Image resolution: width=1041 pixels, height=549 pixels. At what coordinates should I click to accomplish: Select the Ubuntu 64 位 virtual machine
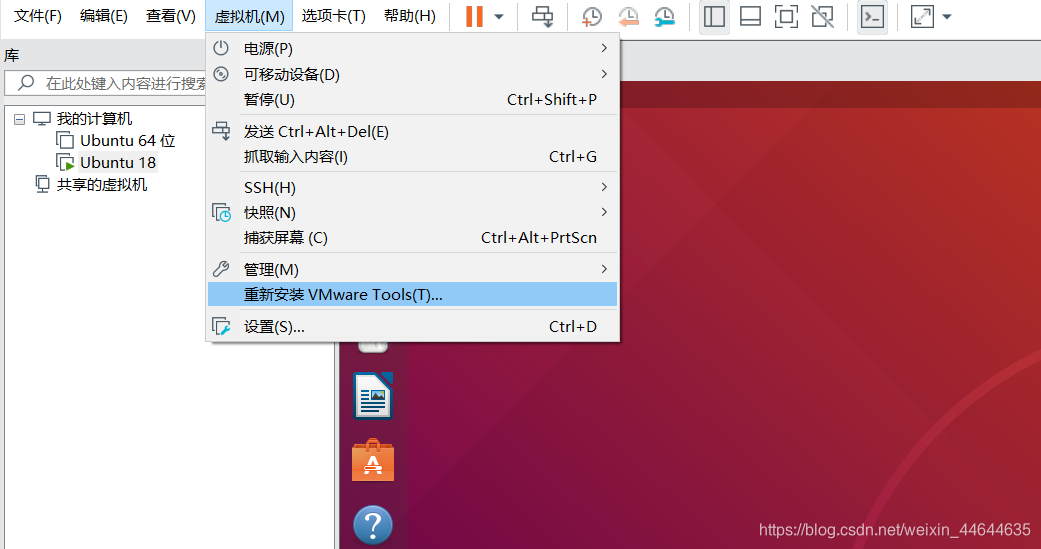pyautogui.click(x=127, y=141)
